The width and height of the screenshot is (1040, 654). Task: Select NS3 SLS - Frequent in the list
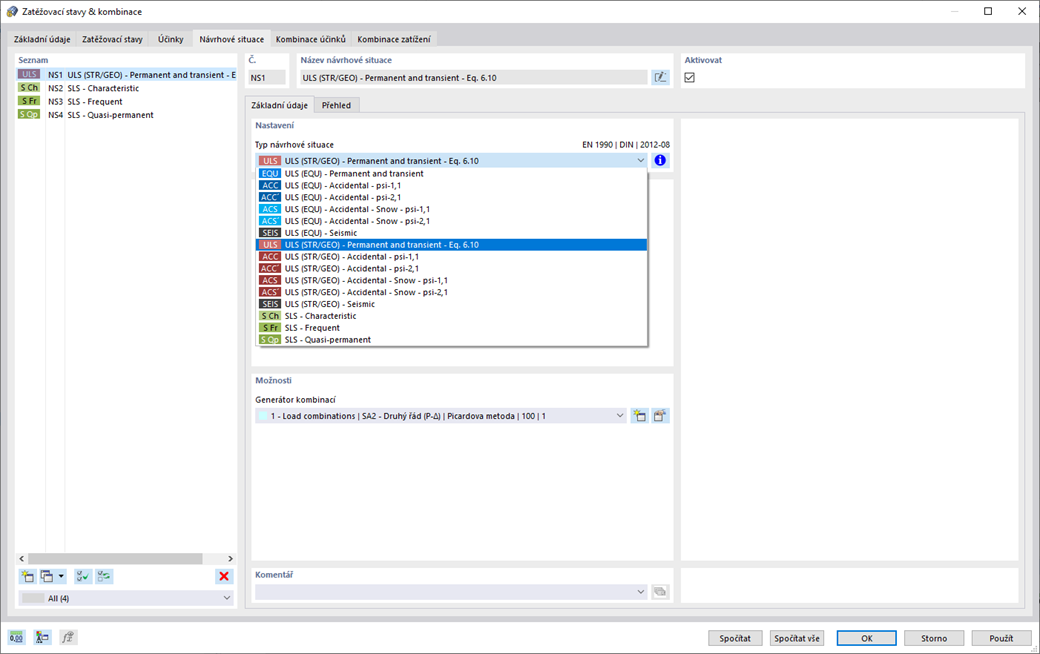(127, 101)
